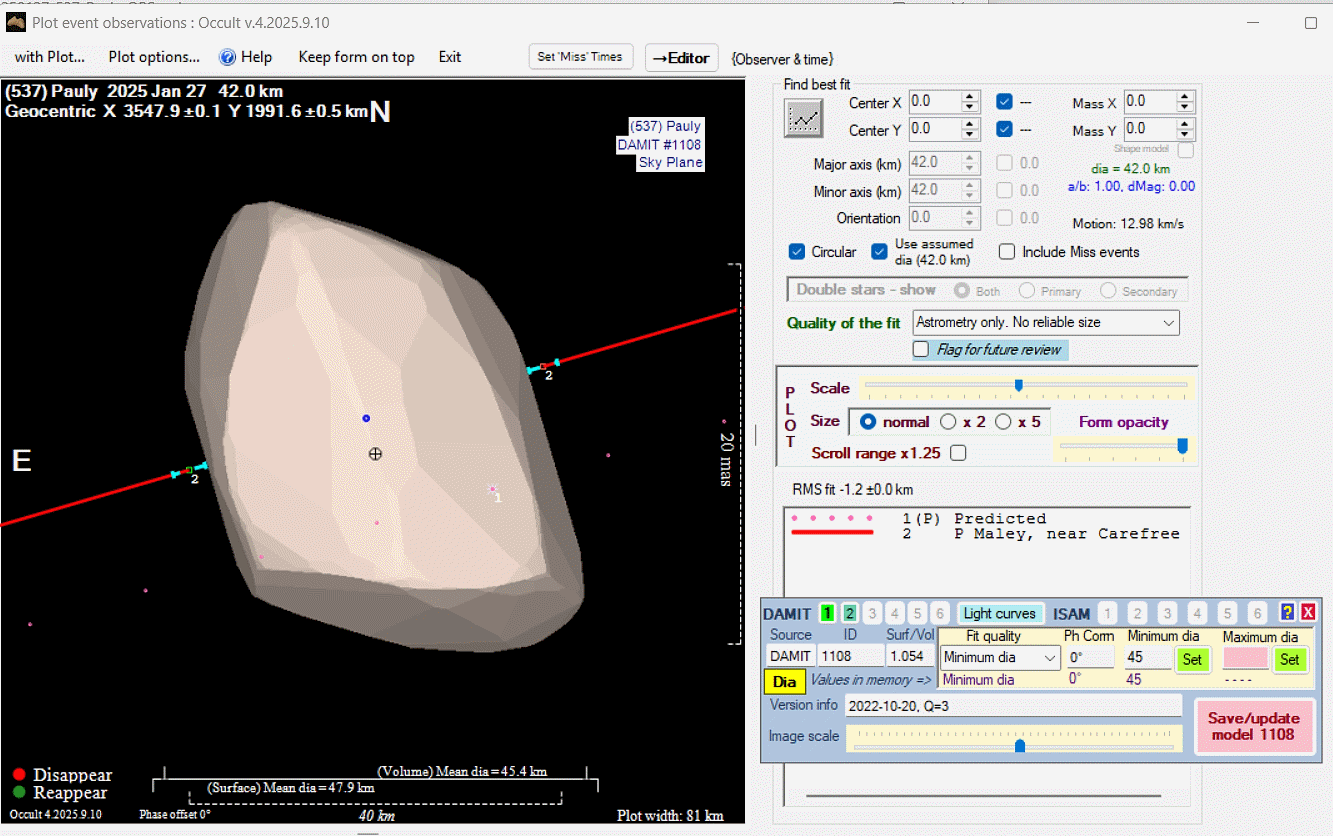
Task: Click the Set 'Miss' Times button
Action: pos(580,57)
